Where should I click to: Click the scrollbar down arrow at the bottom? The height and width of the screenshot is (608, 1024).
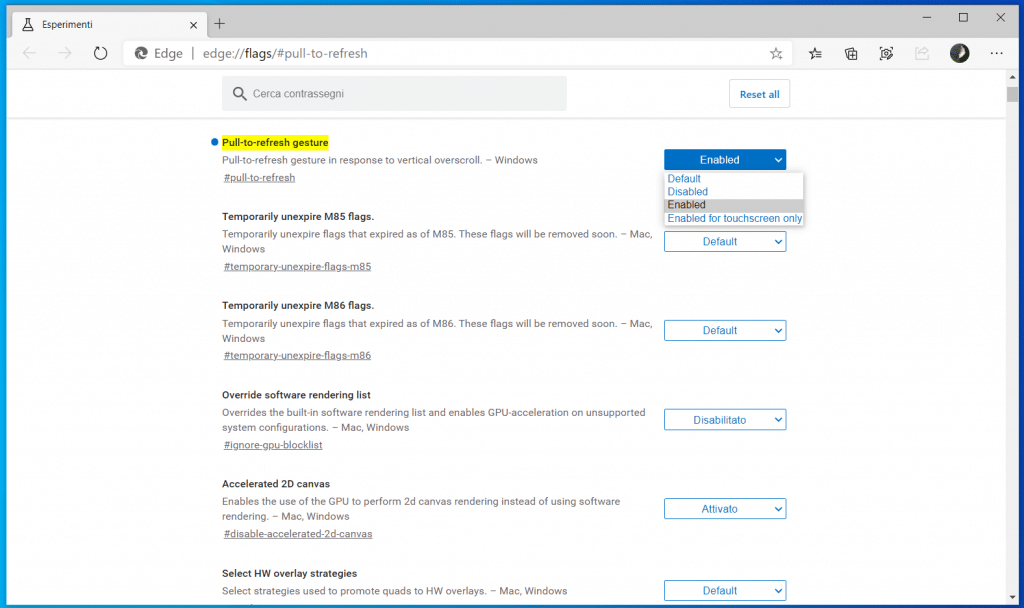coord(1012,597)
